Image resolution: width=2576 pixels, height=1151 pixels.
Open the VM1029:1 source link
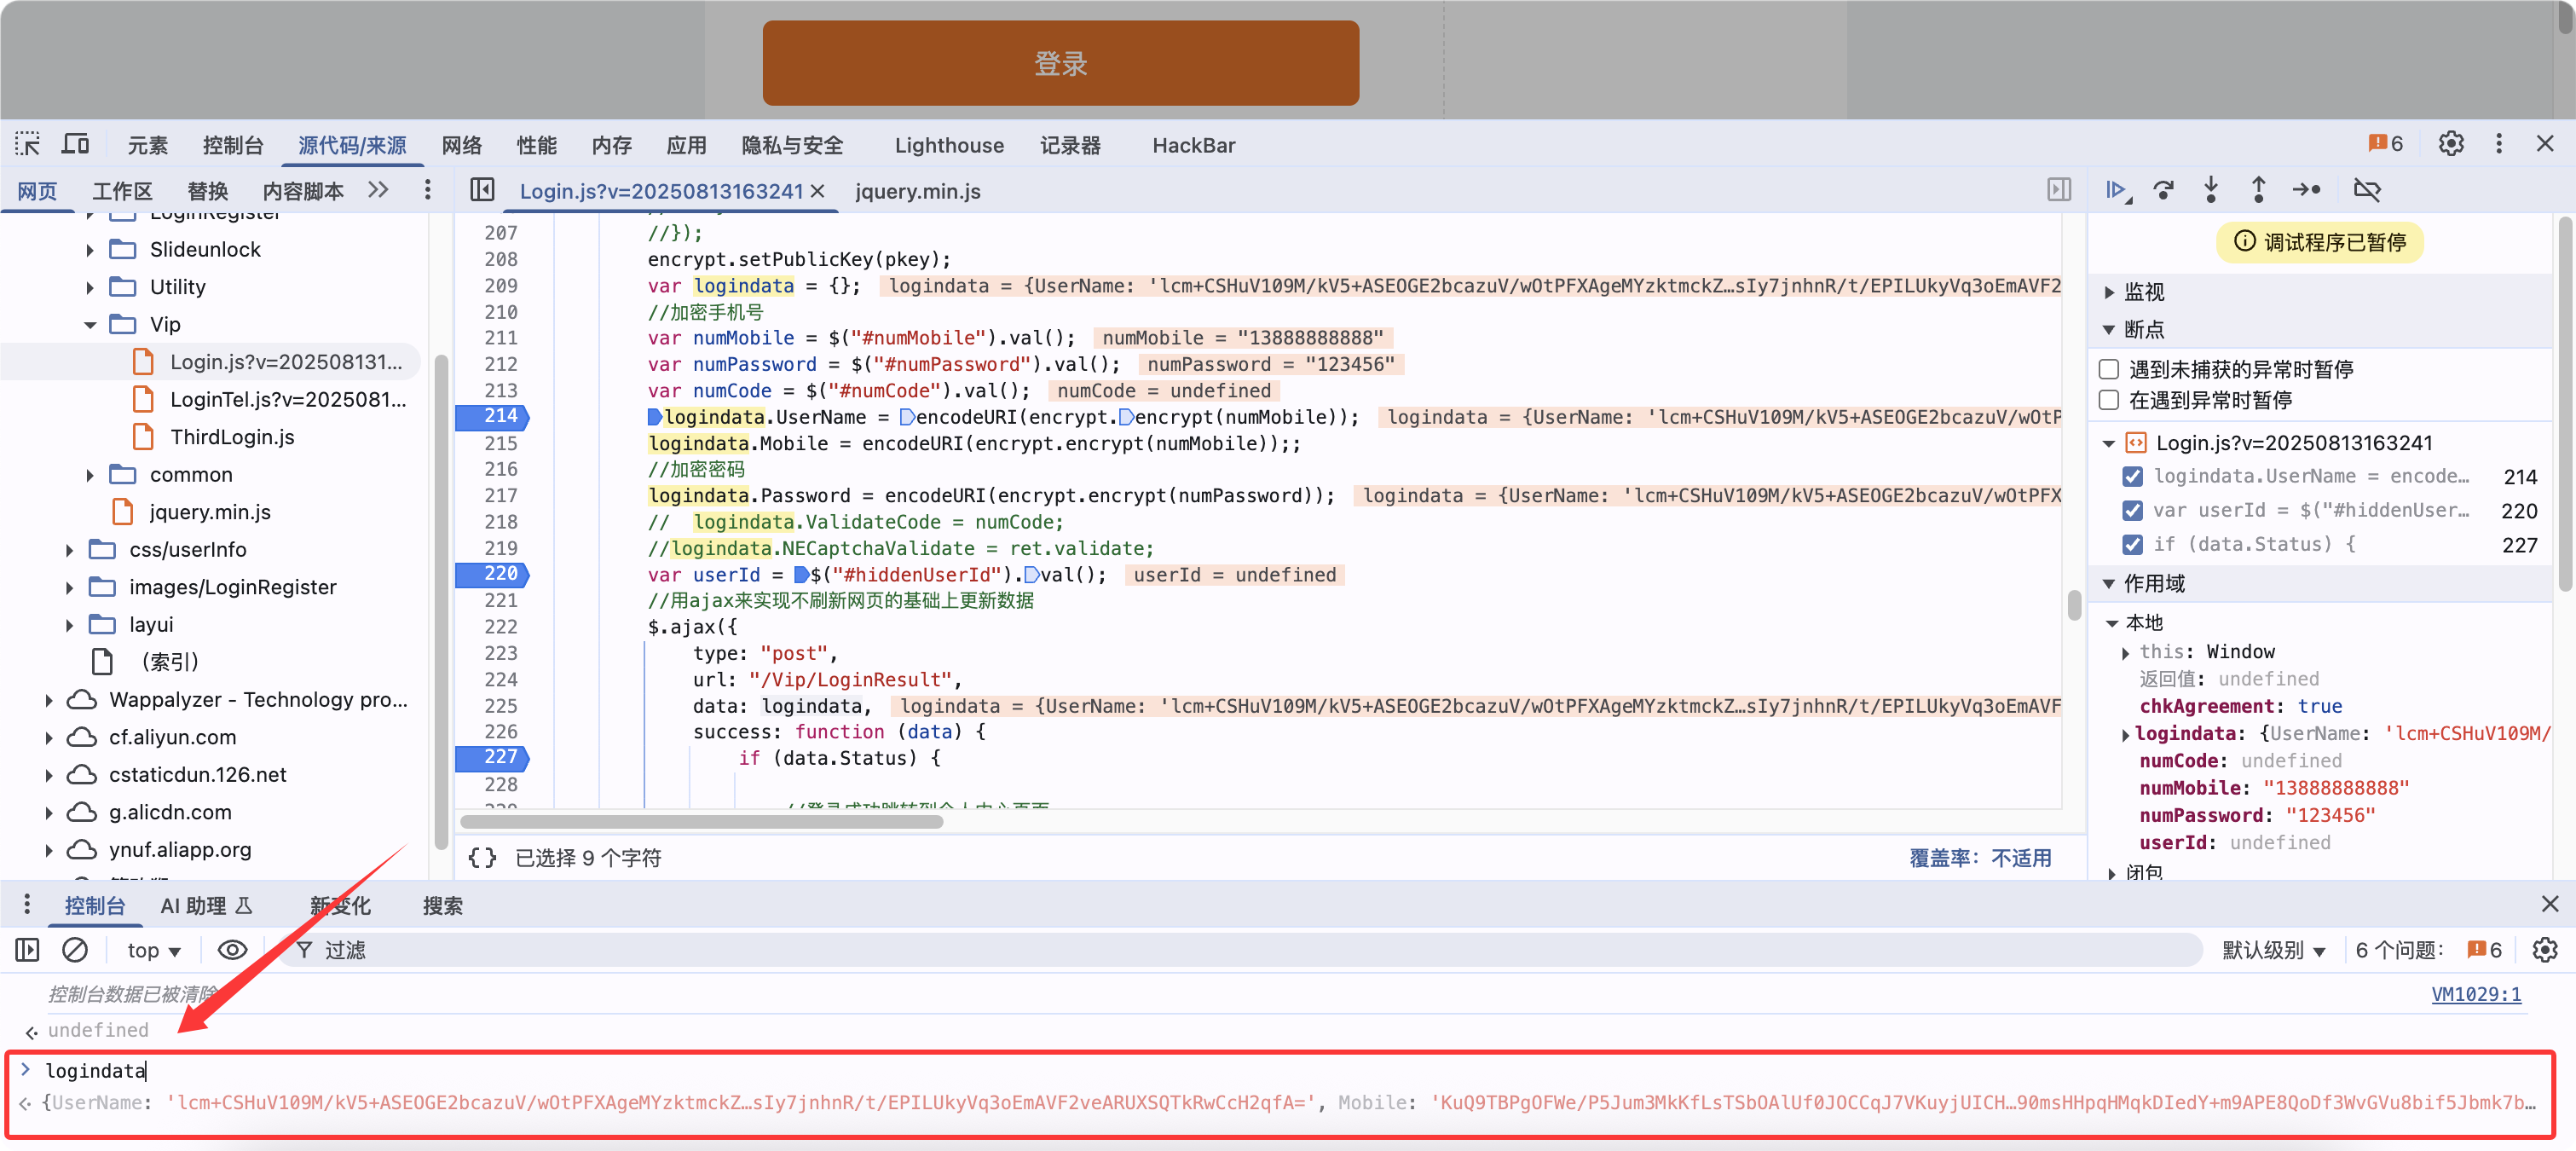click(2475, 994)
